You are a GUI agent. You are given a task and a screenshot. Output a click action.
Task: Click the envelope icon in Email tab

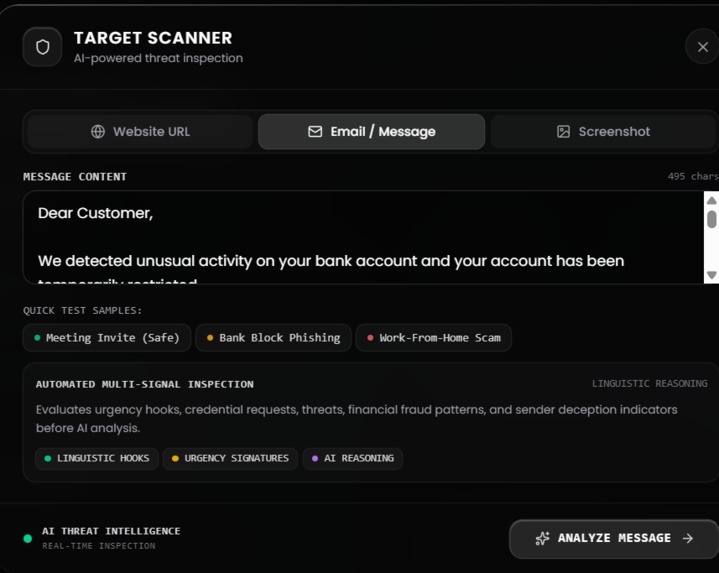[315, 132]
